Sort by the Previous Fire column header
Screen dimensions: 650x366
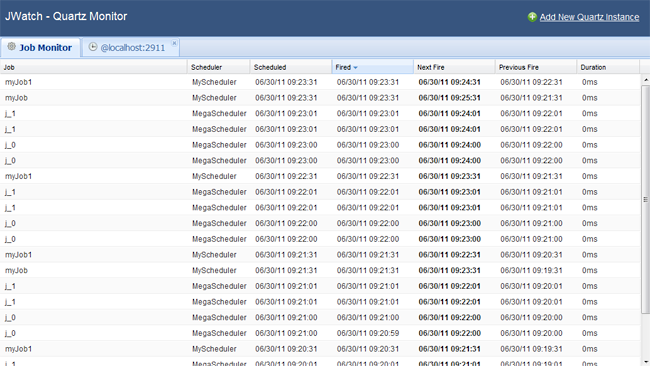[x=536, y=67]
